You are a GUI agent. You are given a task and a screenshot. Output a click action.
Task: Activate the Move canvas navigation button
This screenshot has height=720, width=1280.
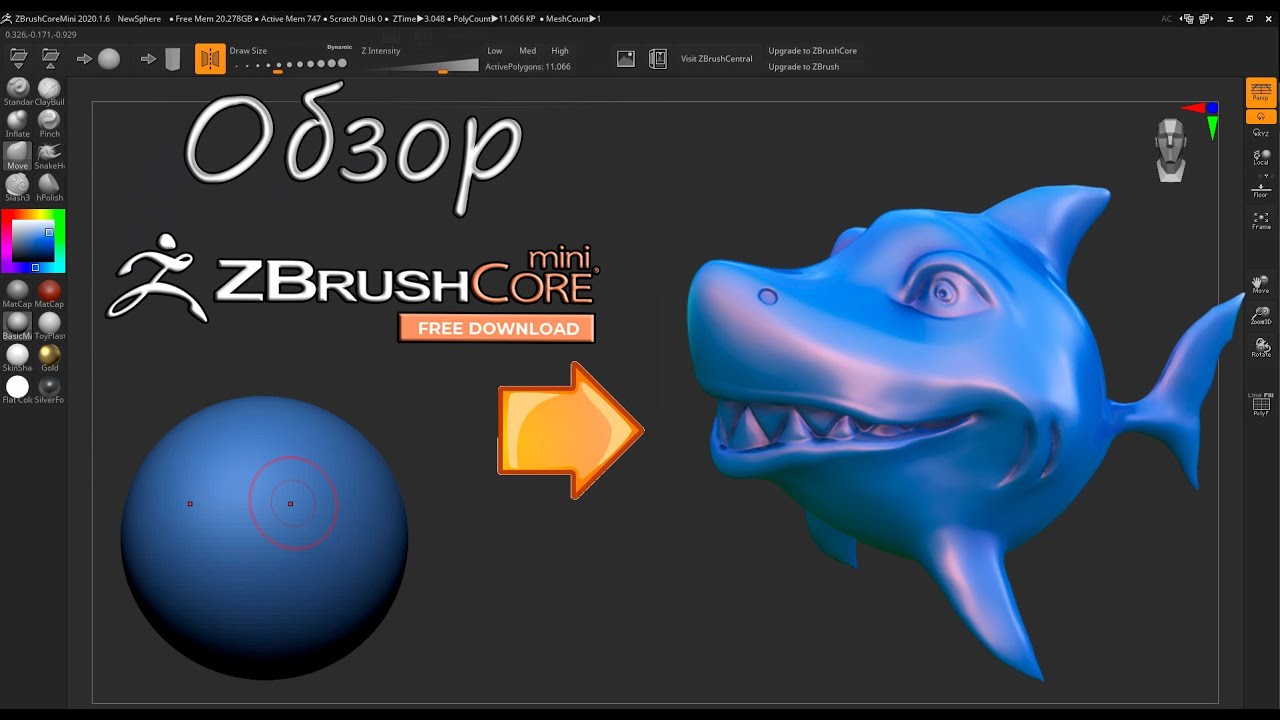click(x=1261, y=284)
